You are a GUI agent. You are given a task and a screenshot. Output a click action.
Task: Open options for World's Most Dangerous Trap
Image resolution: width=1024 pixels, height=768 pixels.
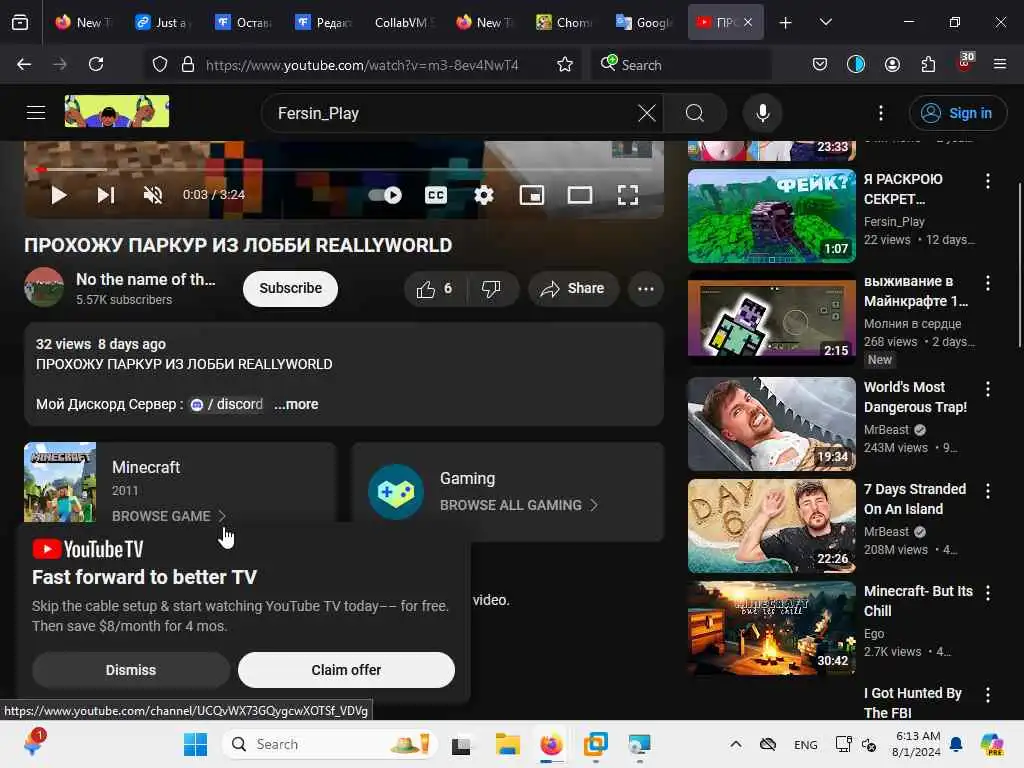coord(987,389)
